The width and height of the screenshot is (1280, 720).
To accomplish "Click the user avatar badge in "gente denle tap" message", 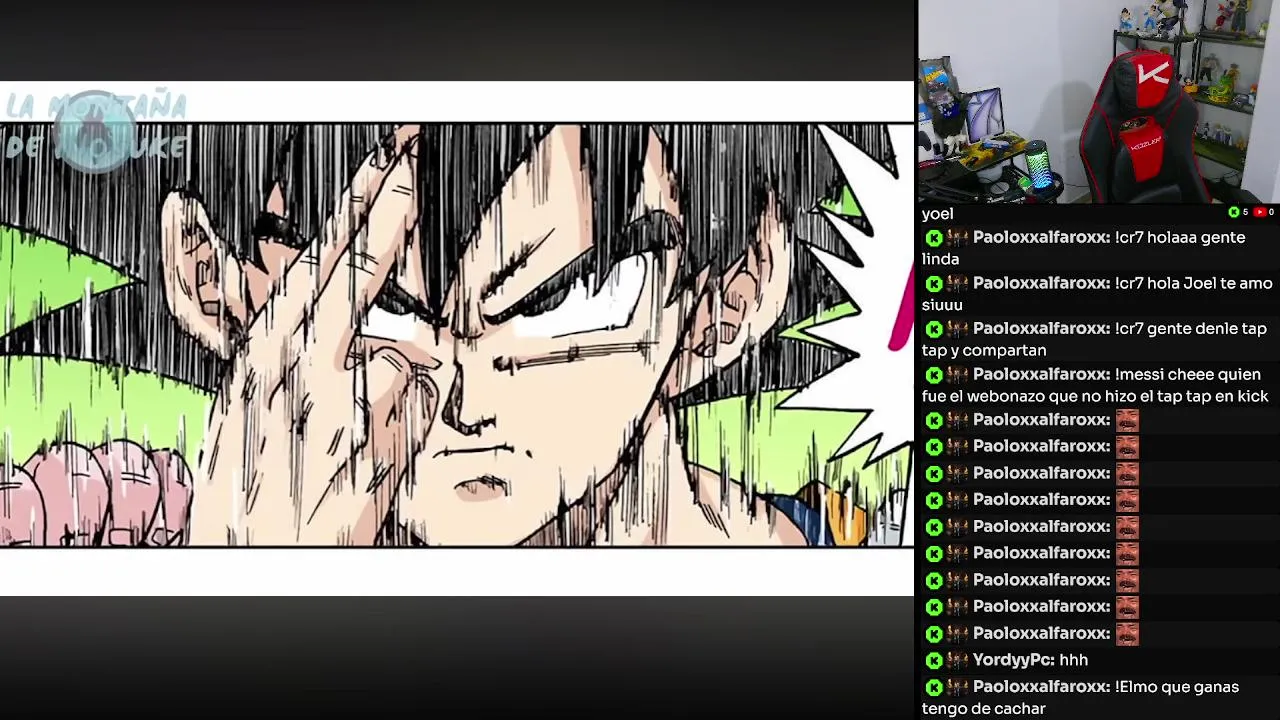I will pyautogui.click(x=957, y=329).
